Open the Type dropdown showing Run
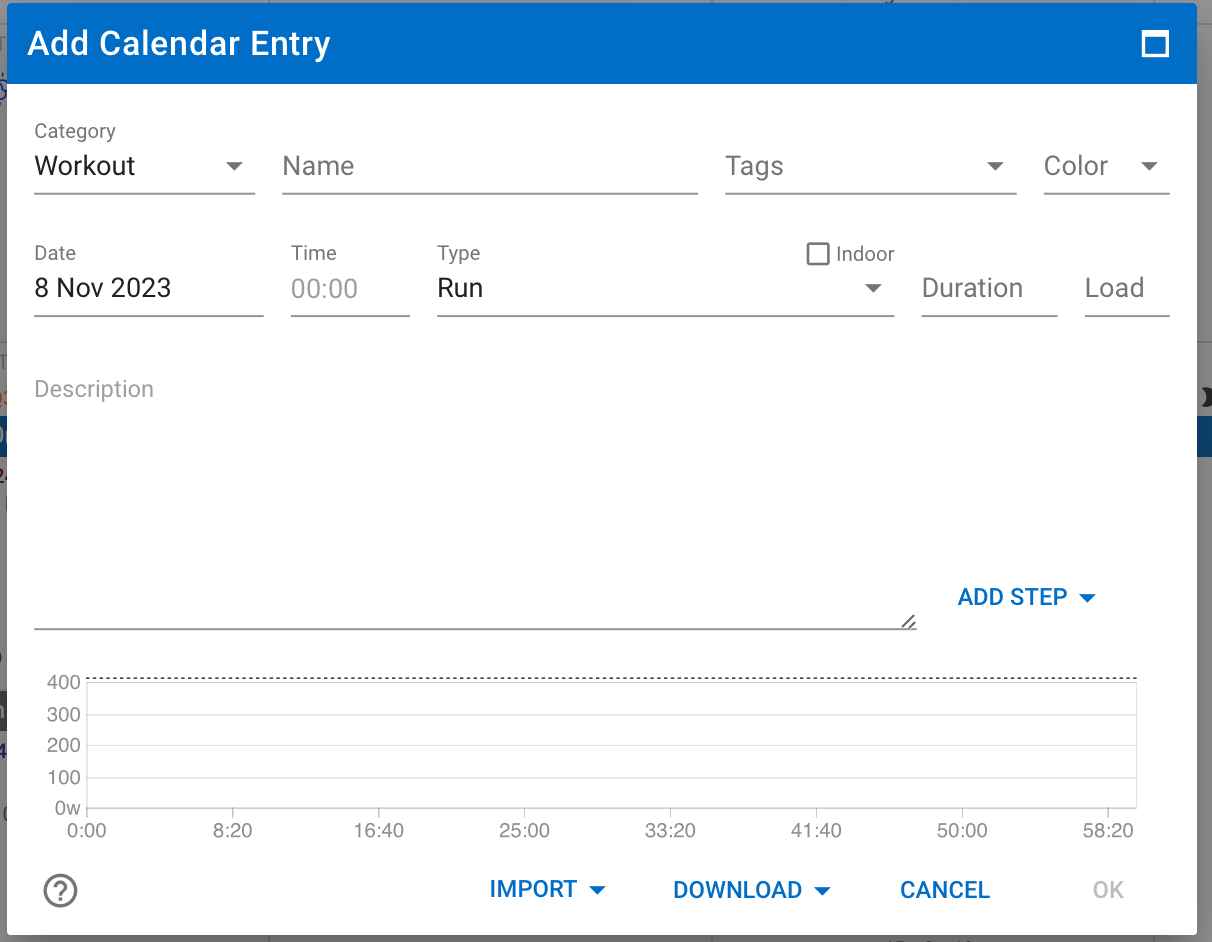This screenshot has height=942, width=1212. click(665, 289)
